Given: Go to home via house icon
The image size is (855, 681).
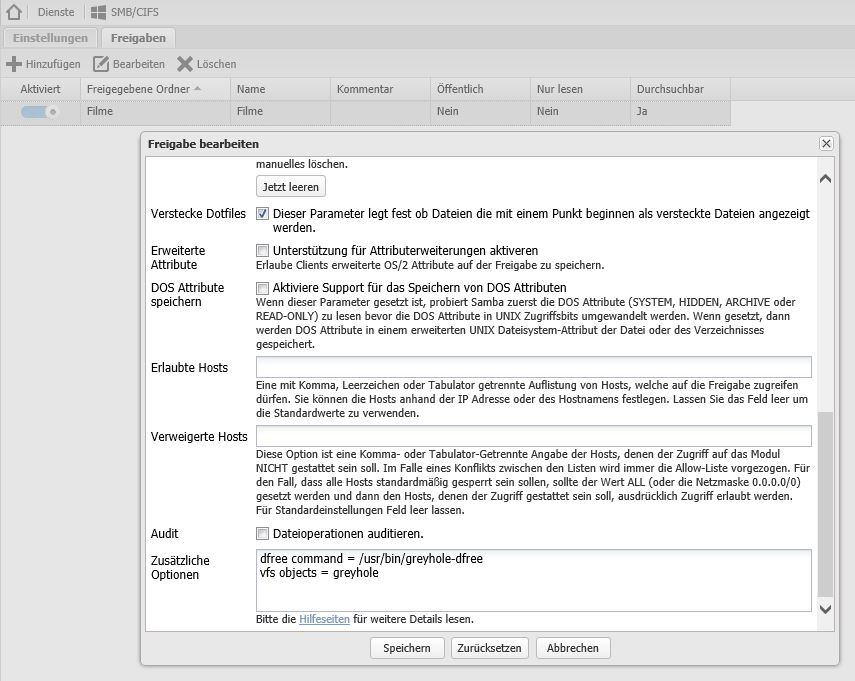Looking at the screenshot, I should pos(14,12).
